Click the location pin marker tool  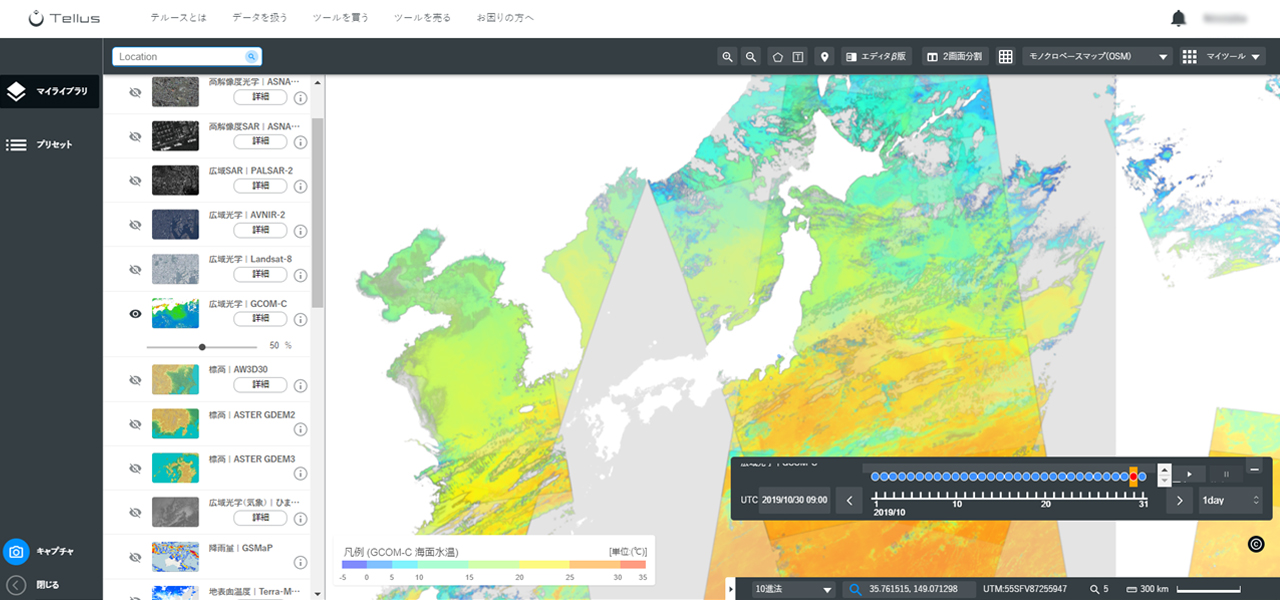825,57
